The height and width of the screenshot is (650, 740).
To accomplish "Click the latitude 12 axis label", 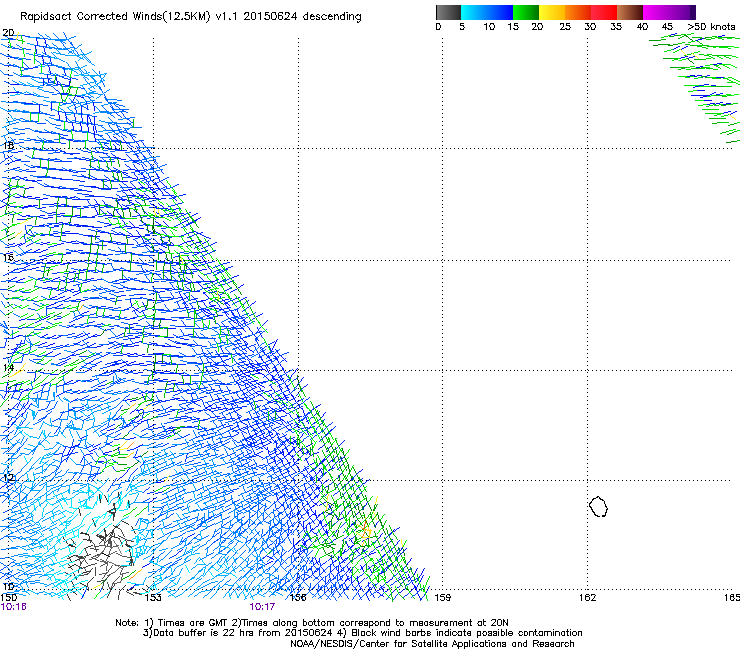I will [8, 478].
